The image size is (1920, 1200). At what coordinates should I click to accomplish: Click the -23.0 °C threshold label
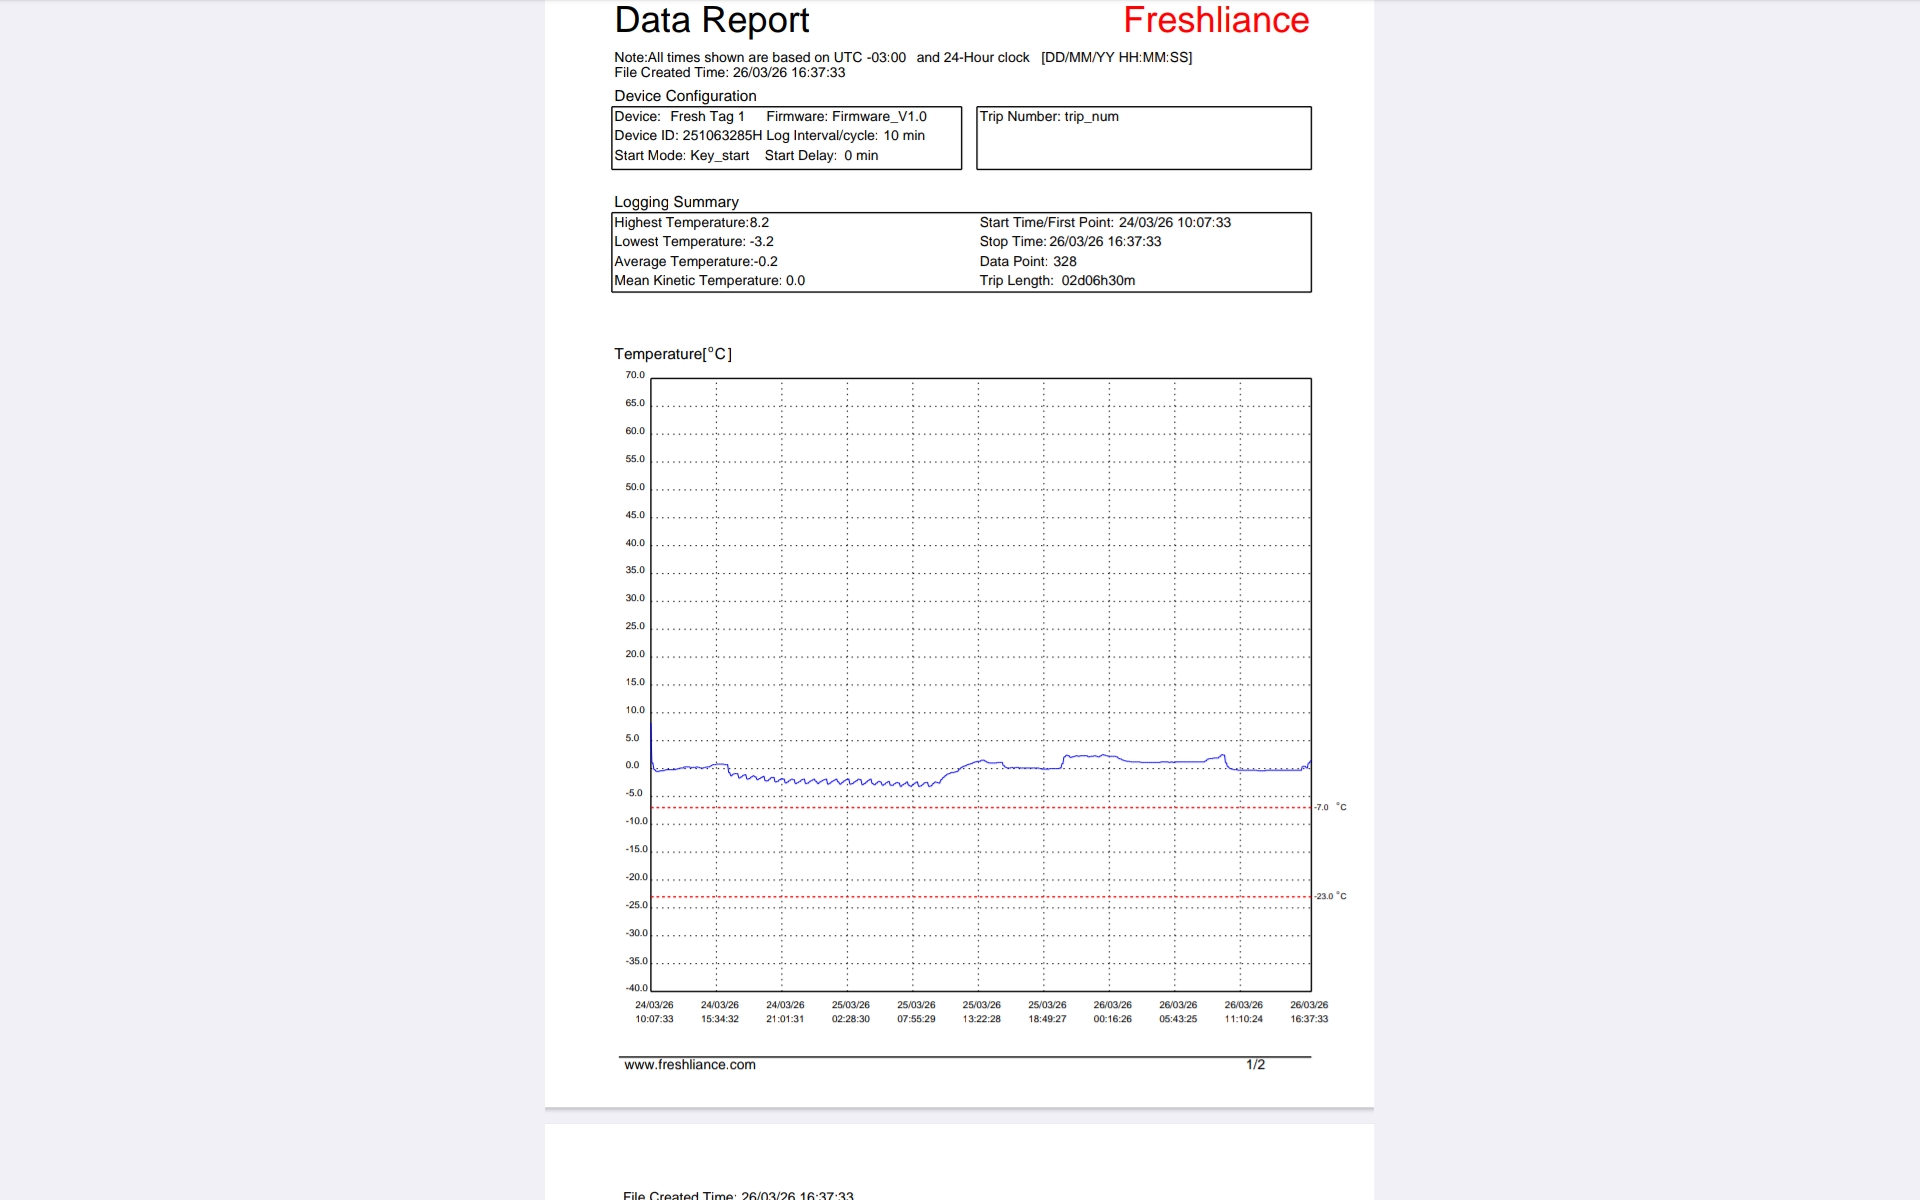tap(1330, 896)
